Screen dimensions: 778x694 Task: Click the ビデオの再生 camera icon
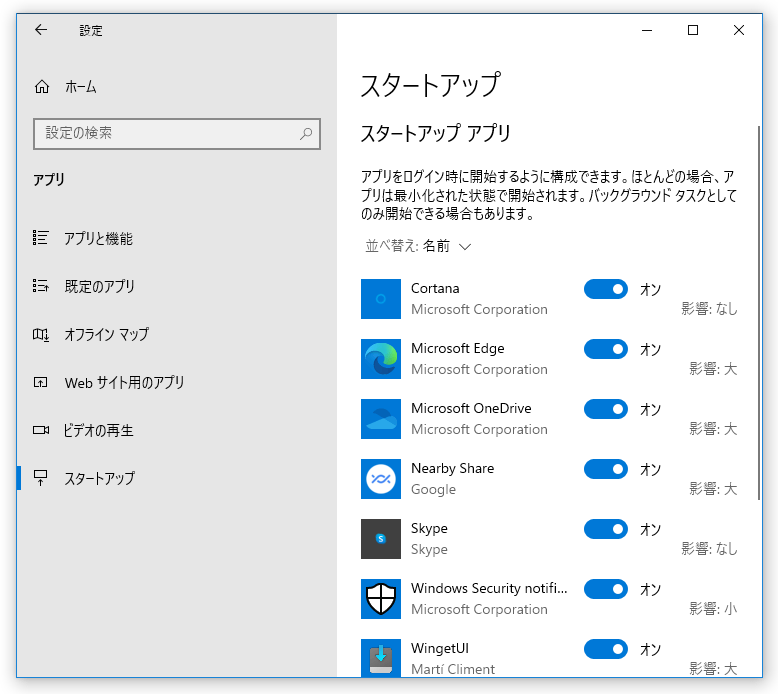[40, 430]
